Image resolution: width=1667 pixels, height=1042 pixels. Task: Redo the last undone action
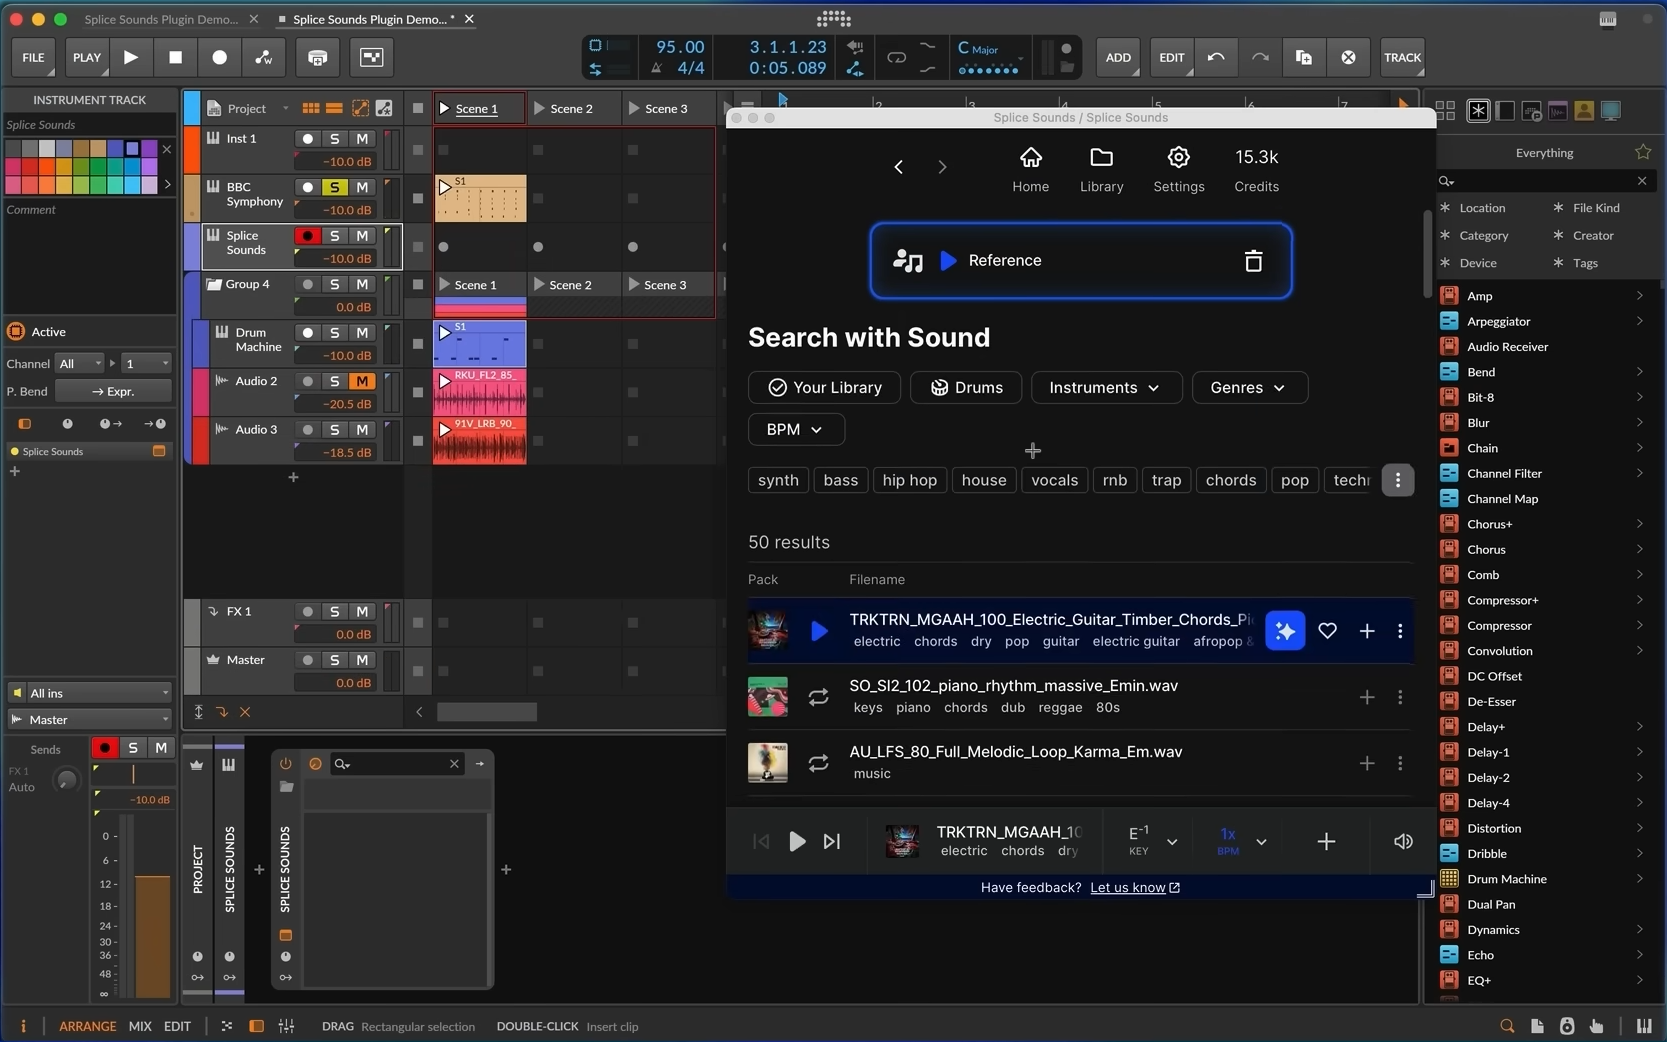(1260, 57)
